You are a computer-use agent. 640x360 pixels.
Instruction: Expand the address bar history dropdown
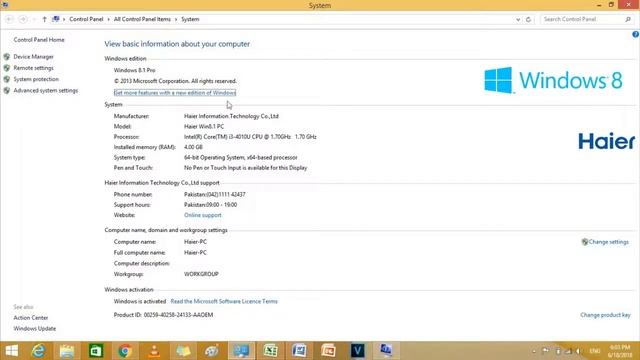pyautogui.click(x=518, y=19)
